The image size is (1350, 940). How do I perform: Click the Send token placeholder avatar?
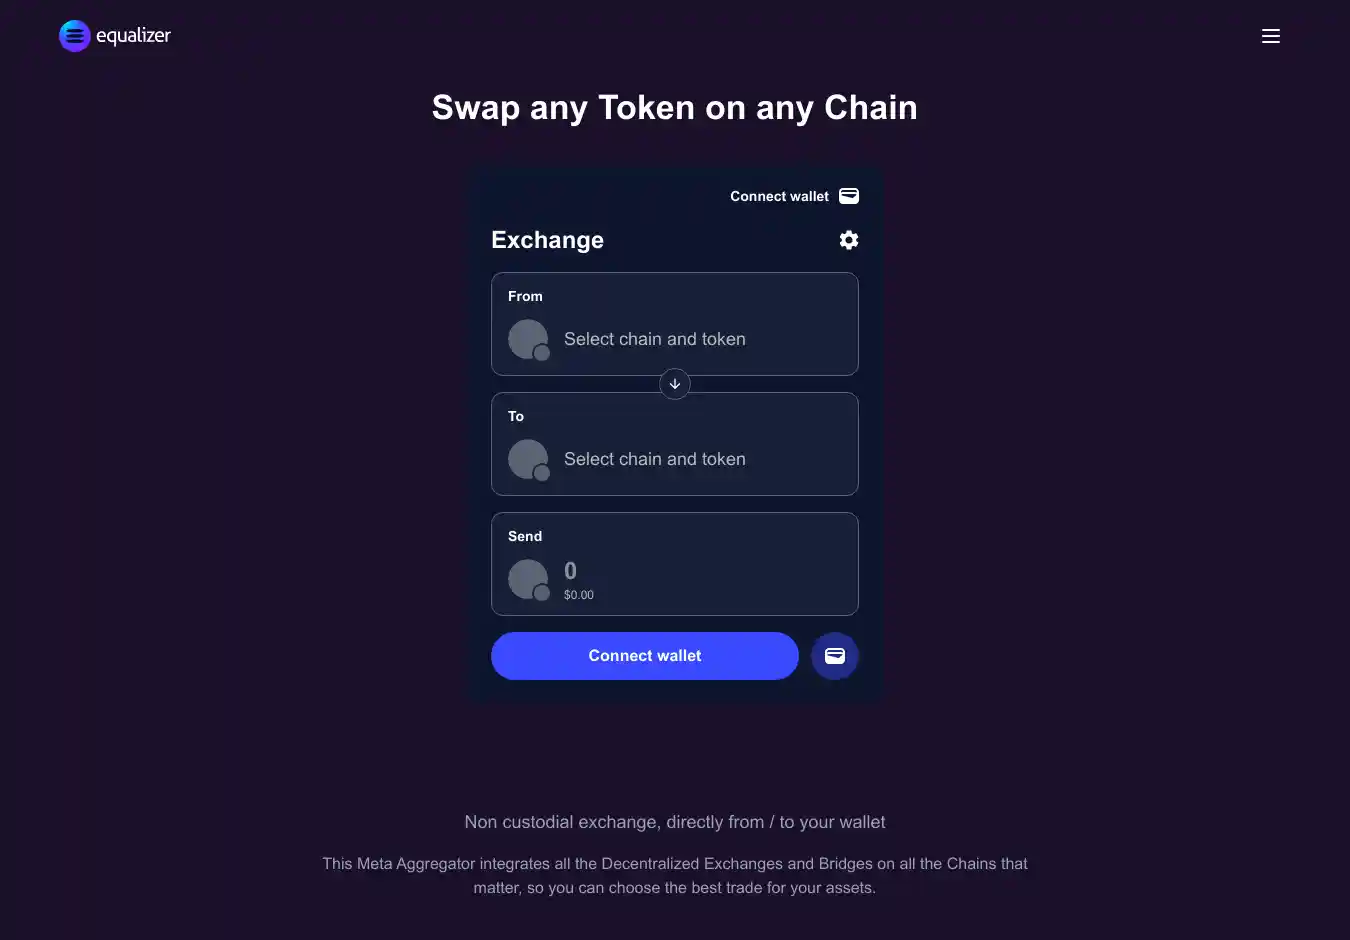(528, 579)
